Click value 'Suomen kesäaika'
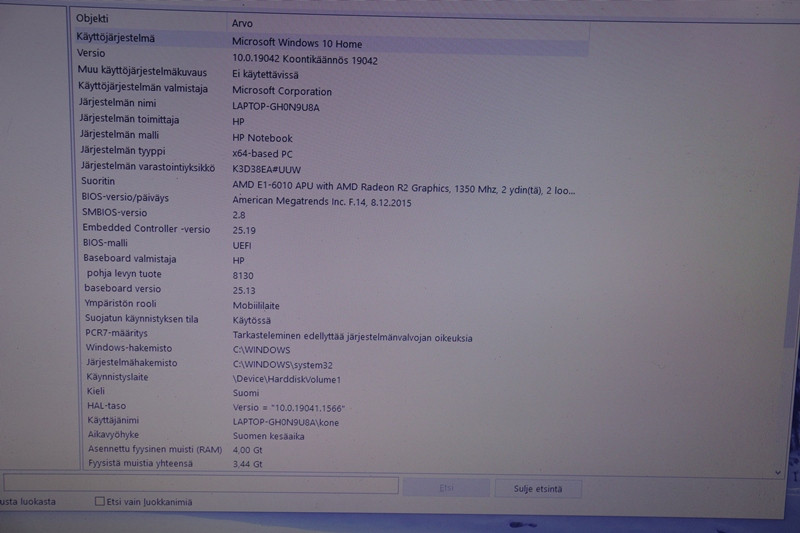This screenshot has width=800, height=533. [268, 436]
